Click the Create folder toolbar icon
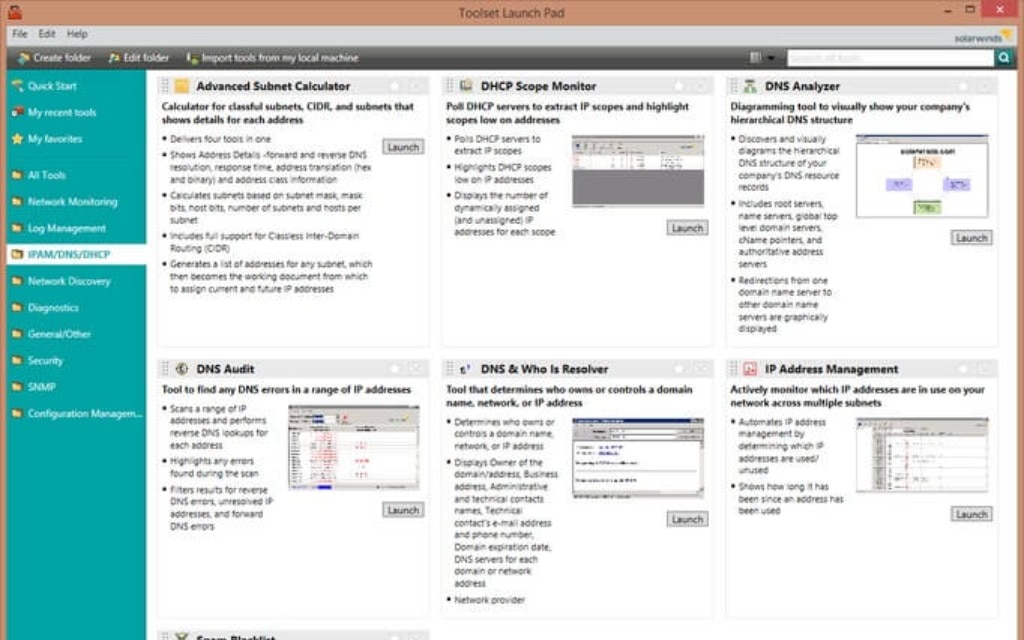 22,57
